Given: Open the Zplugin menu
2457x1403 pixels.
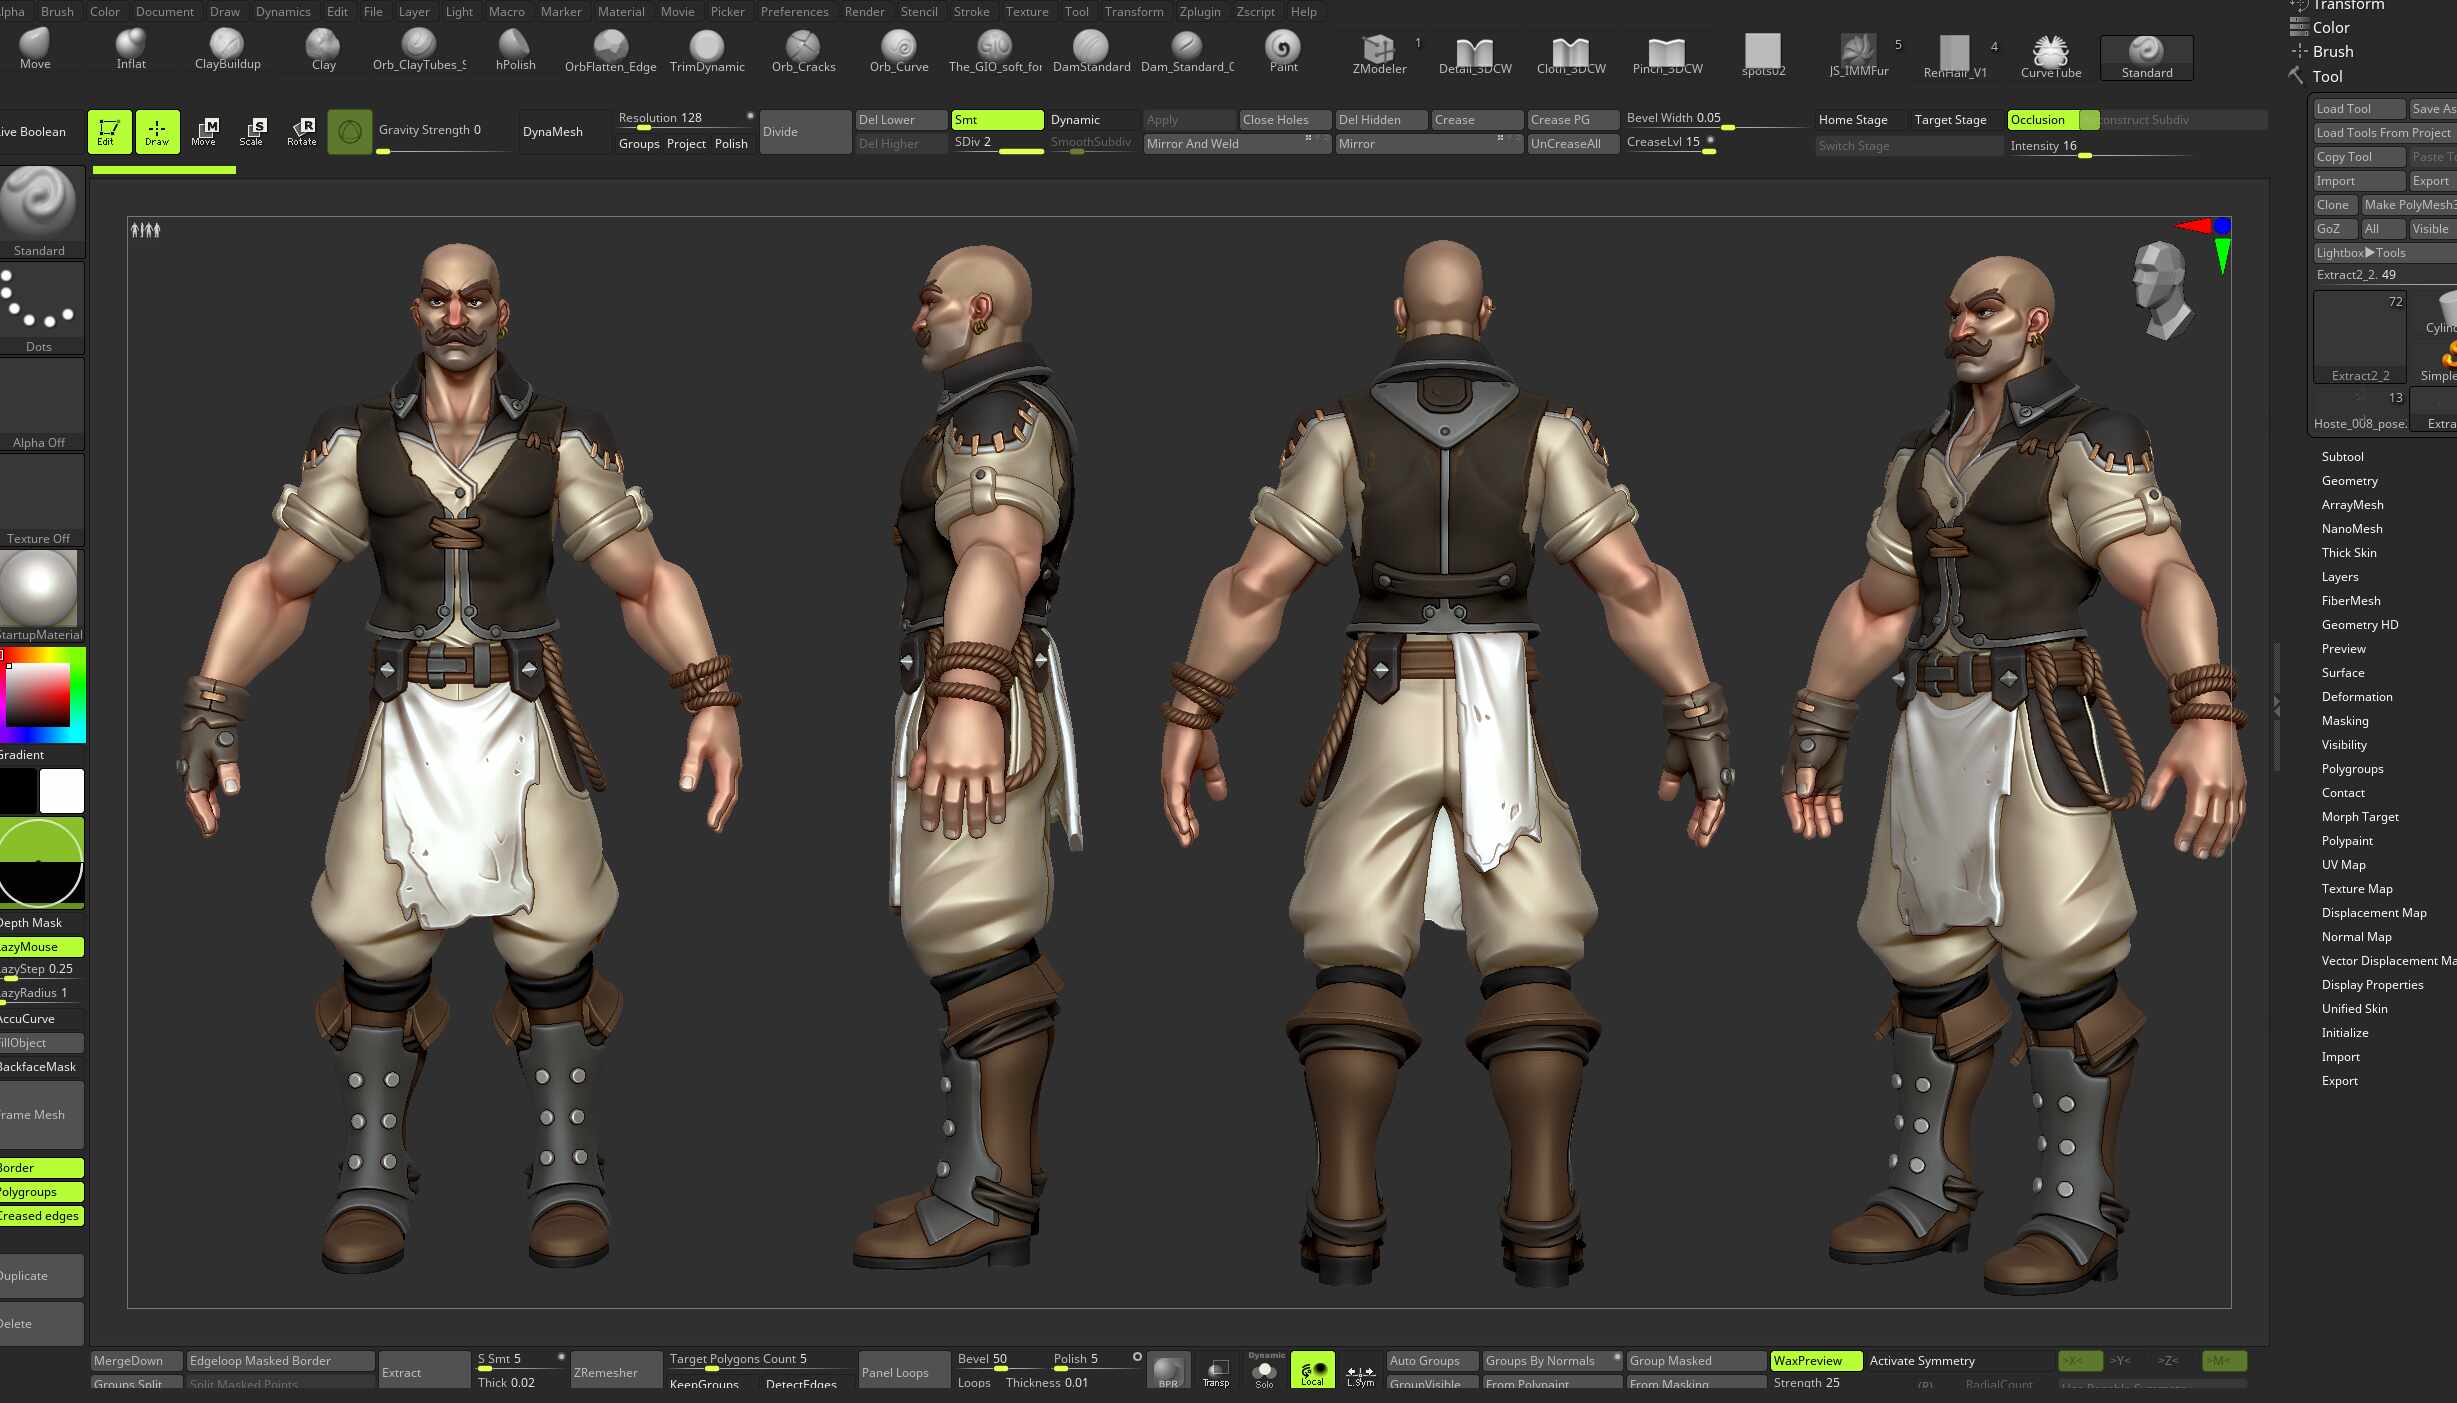Looking at the screenshot, I should pos(1199,12).
